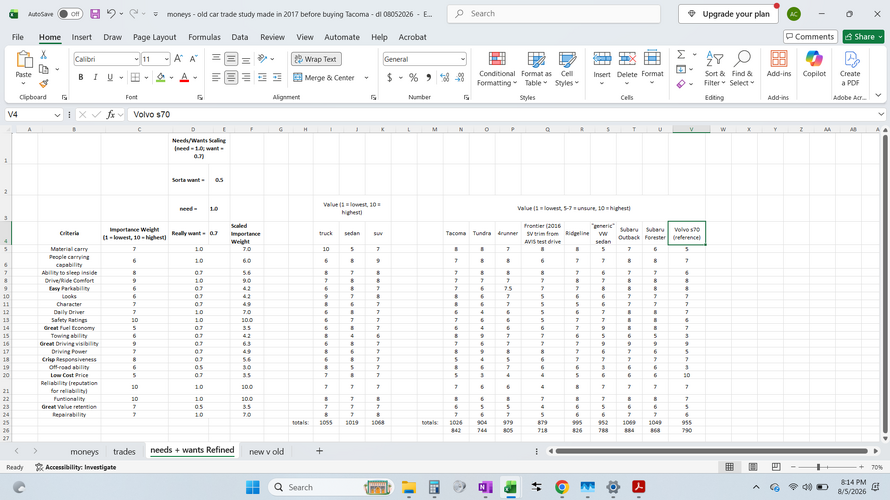Screen dimensions: 890x500
Task: Switch to Normal view in status bar
Action: [729, 467]
